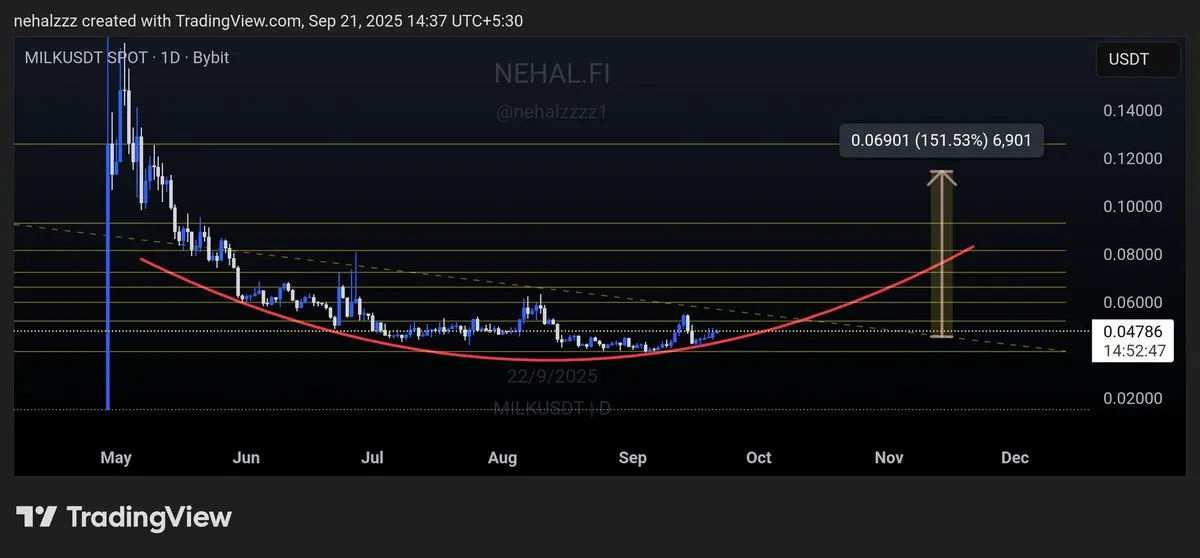Click the TradingView logo
This screenshot has height=558, width=1200.
tap(123, 517)
